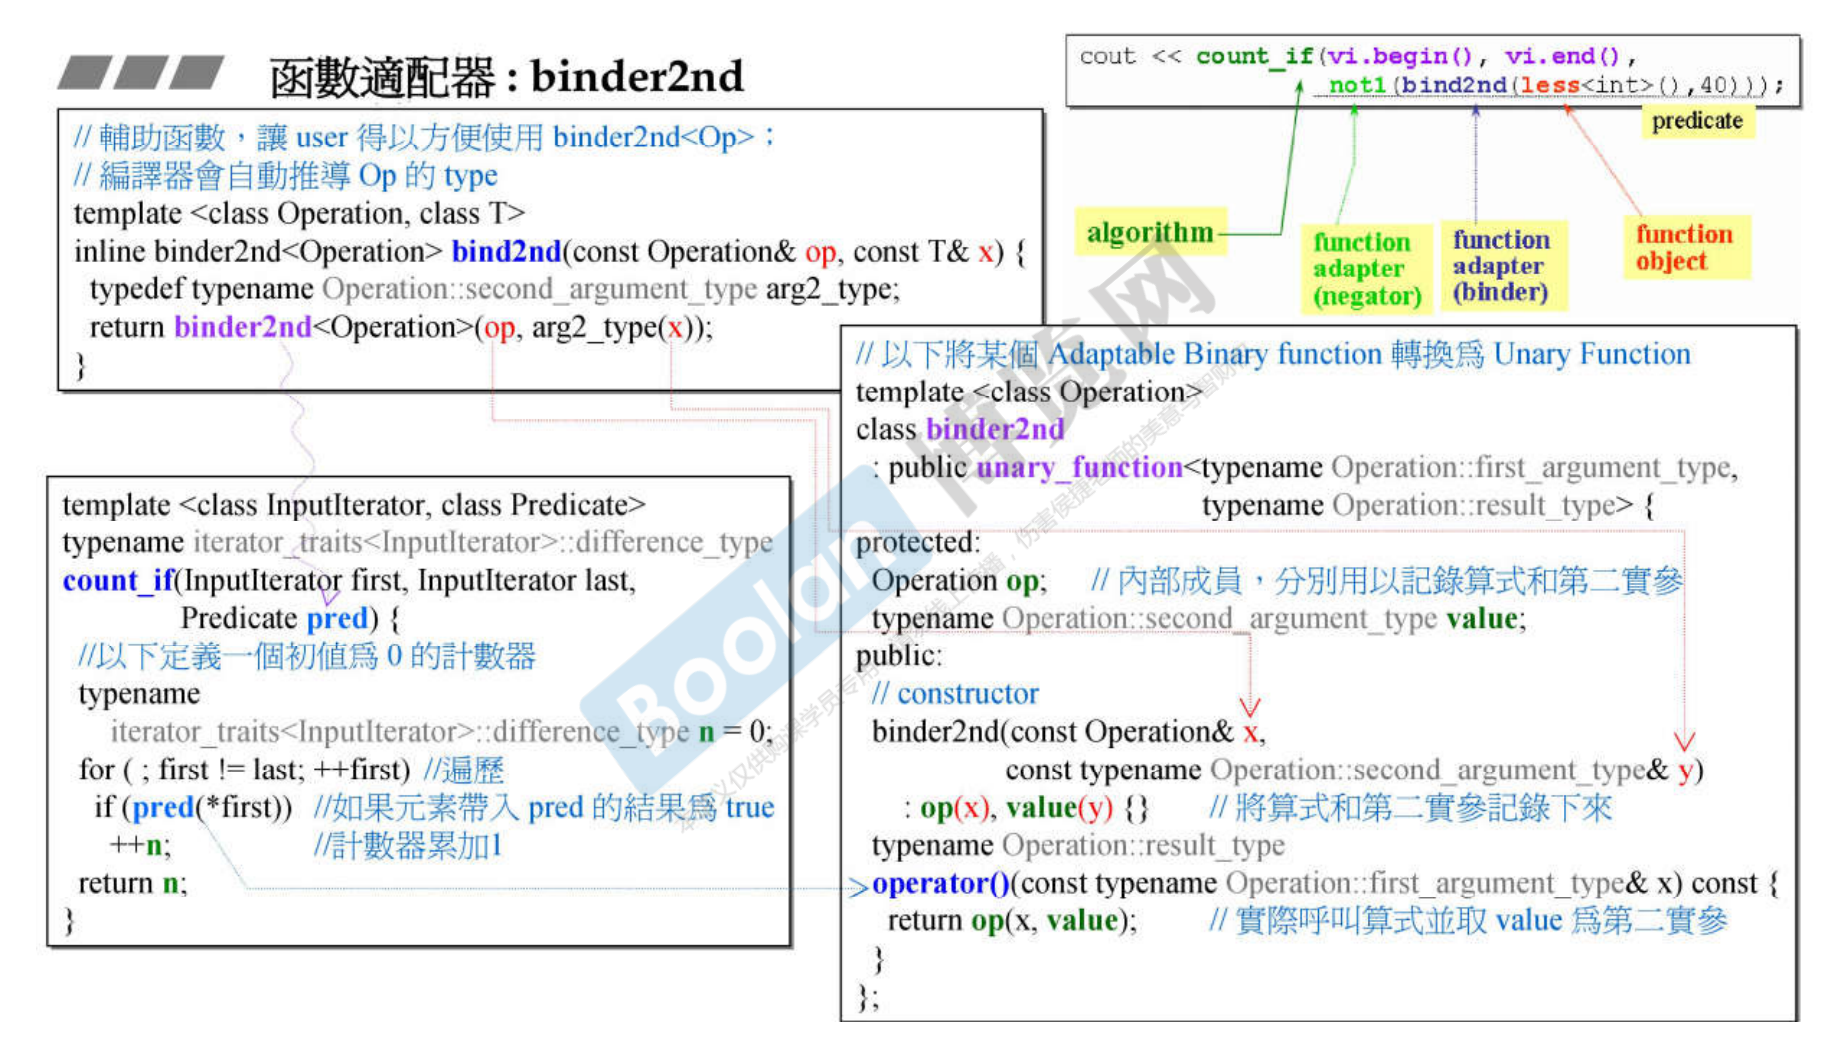Viewport: 1832px width, 1059px height.
Task: Click the 'if (pred(*first))' statement
Action: point(193,807)
